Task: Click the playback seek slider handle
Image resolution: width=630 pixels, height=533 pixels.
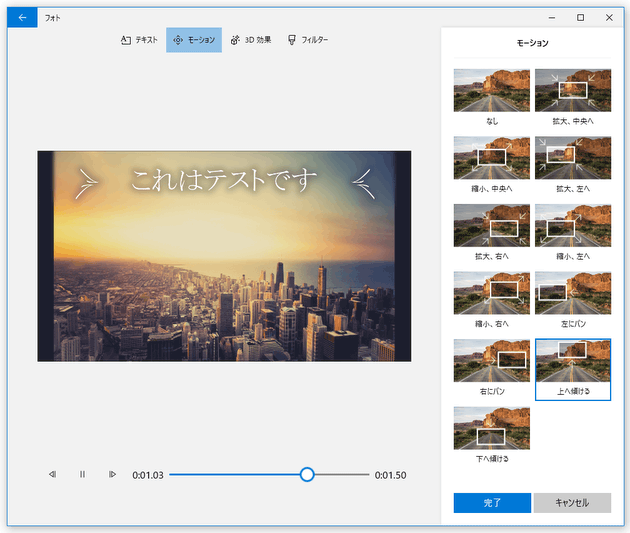Action: click(307, 474)
